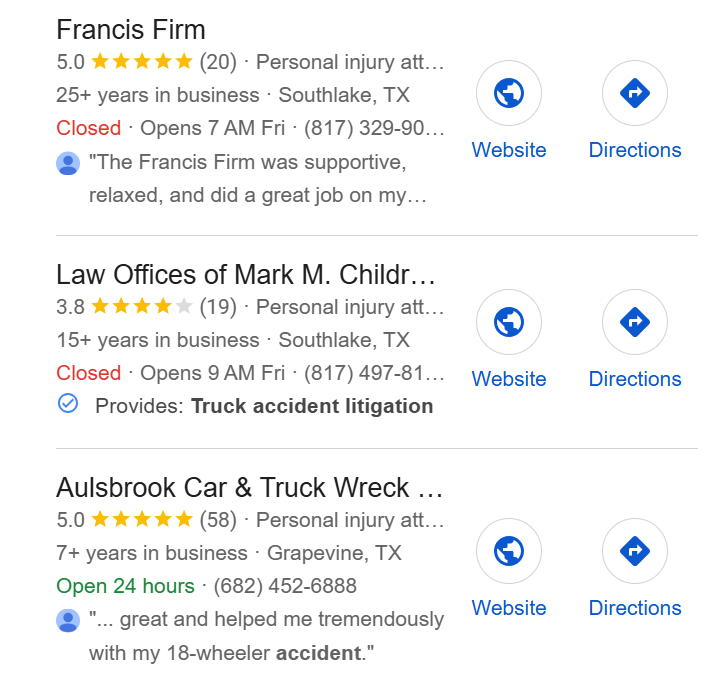This screenshot has width=717, height=683.
Task: Click the globe Website icon for Francis Firm
Action: pos(509,94)
